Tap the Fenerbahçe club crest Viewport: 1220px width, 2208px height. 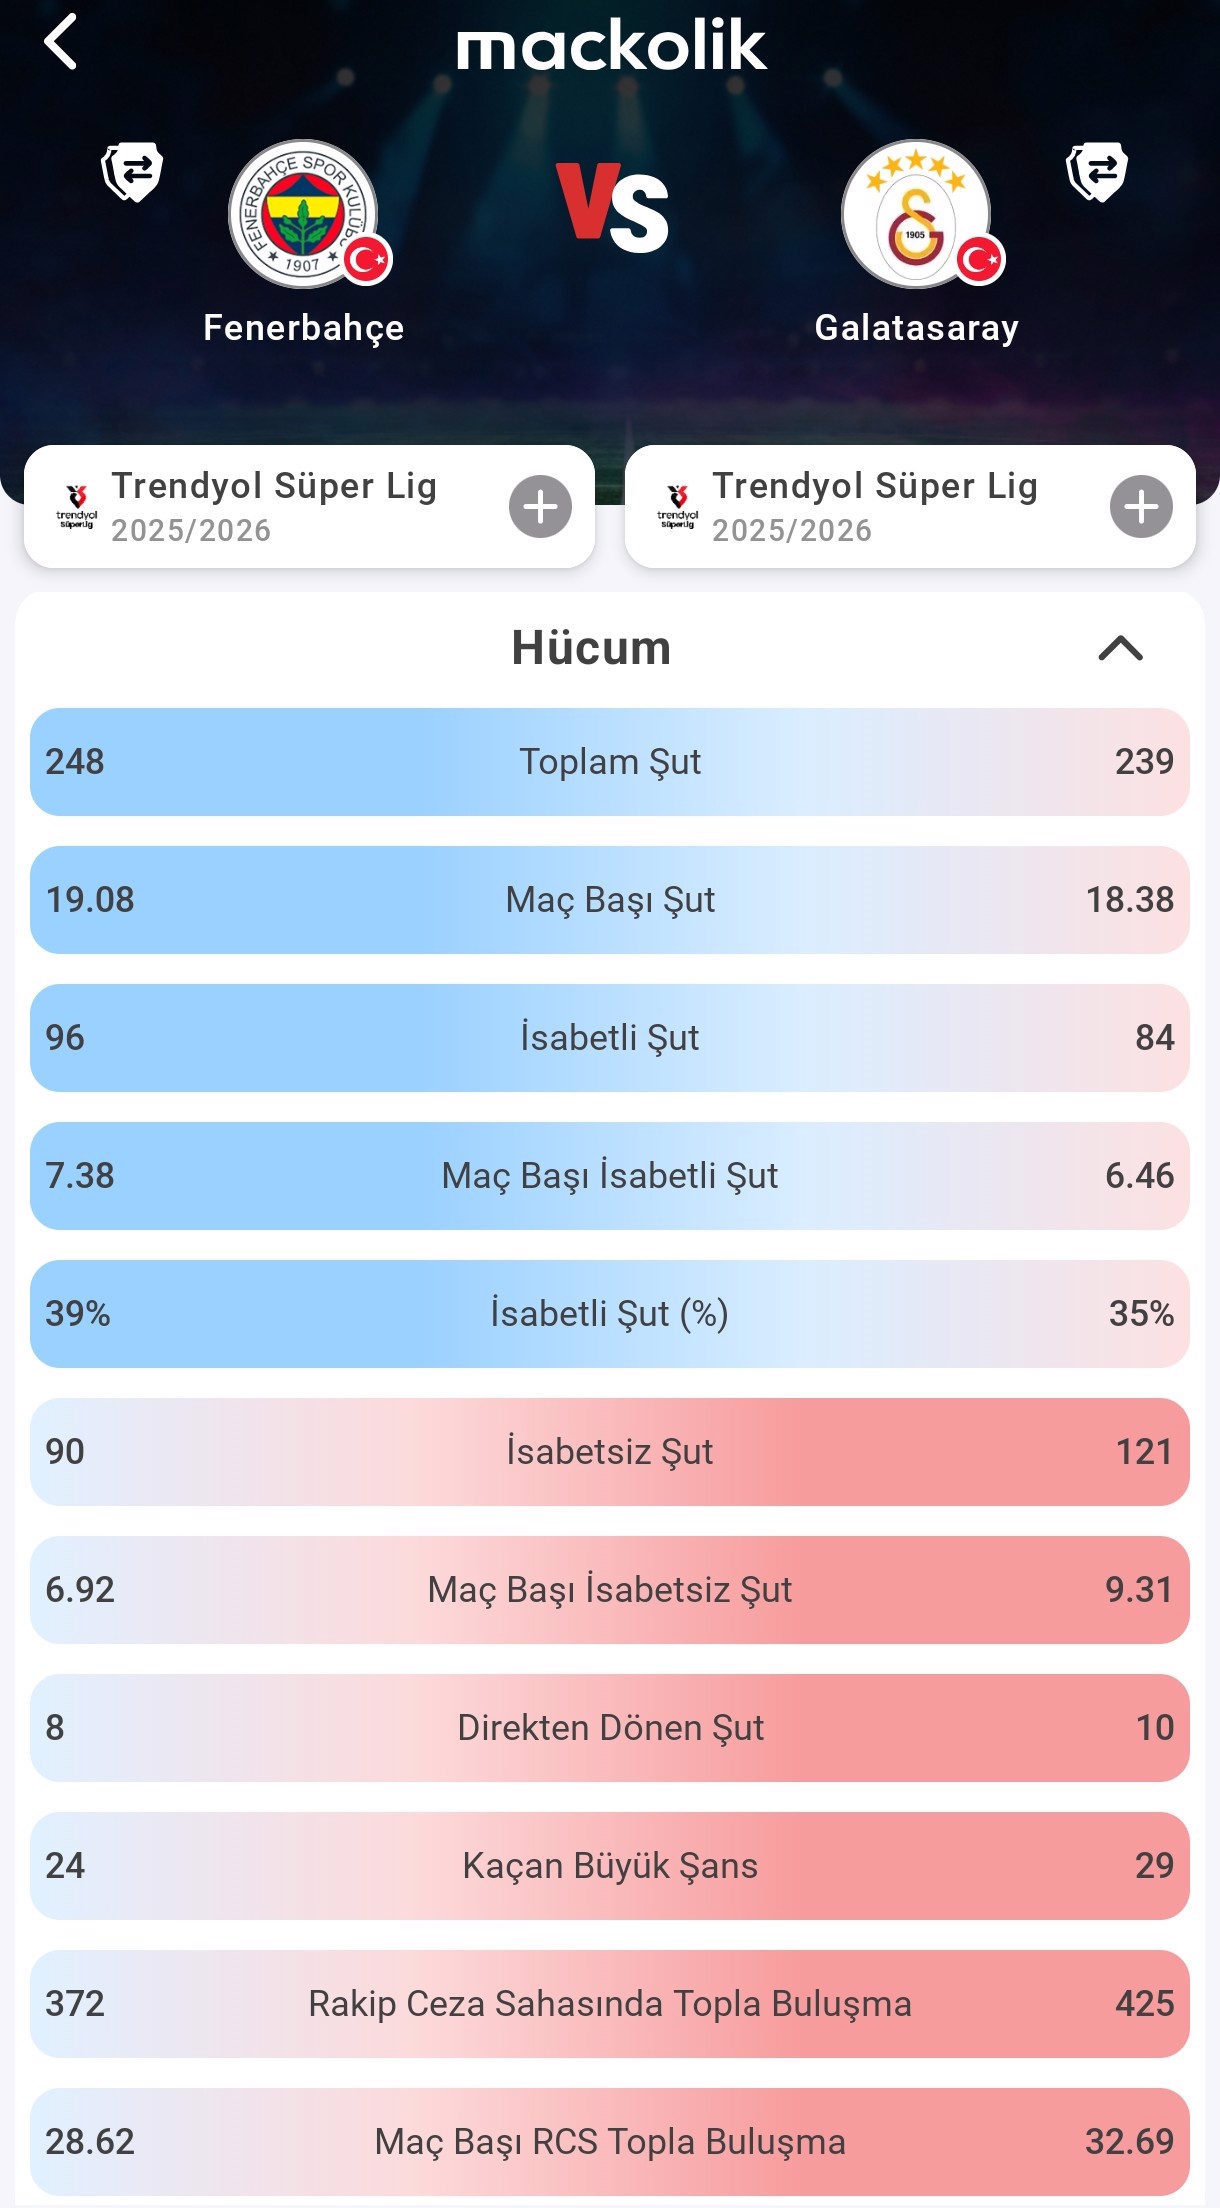coord(304,214)
